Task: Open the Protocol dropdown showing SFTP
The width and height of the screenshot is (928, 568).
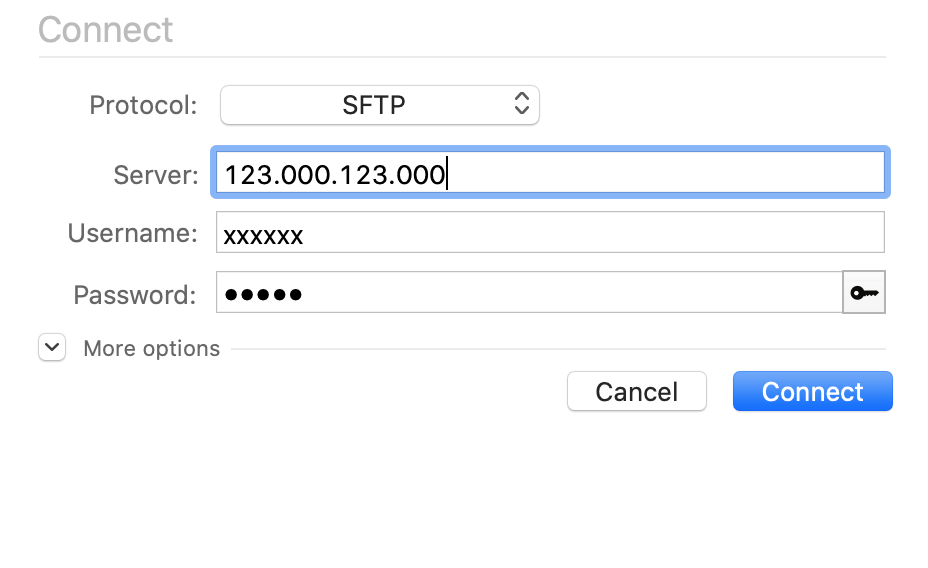Action: (x=379, y=105)
